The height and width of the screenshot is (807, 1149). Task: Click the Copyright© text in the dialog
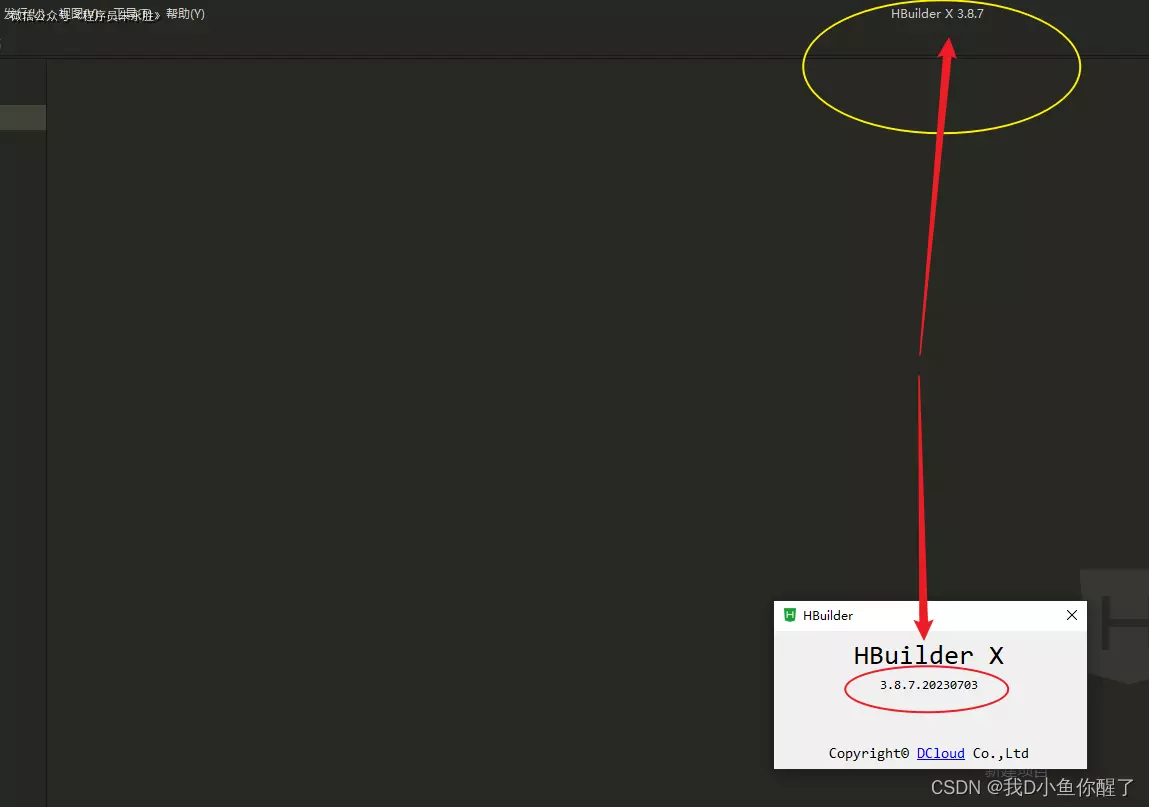pyautogui.click(x=869, y=753)
